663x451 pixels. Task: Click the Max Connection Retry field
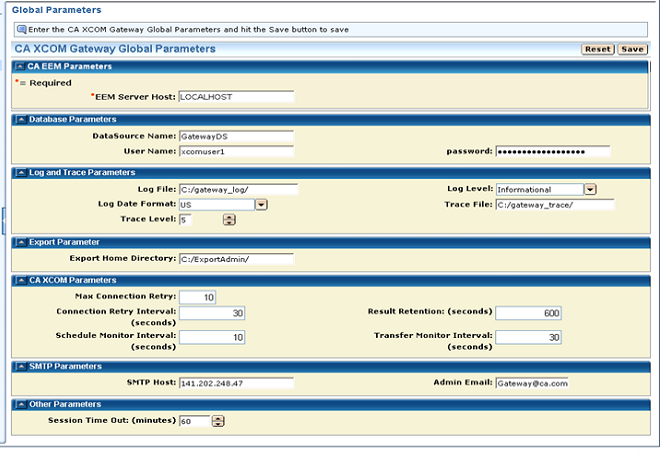coord(197,297)
